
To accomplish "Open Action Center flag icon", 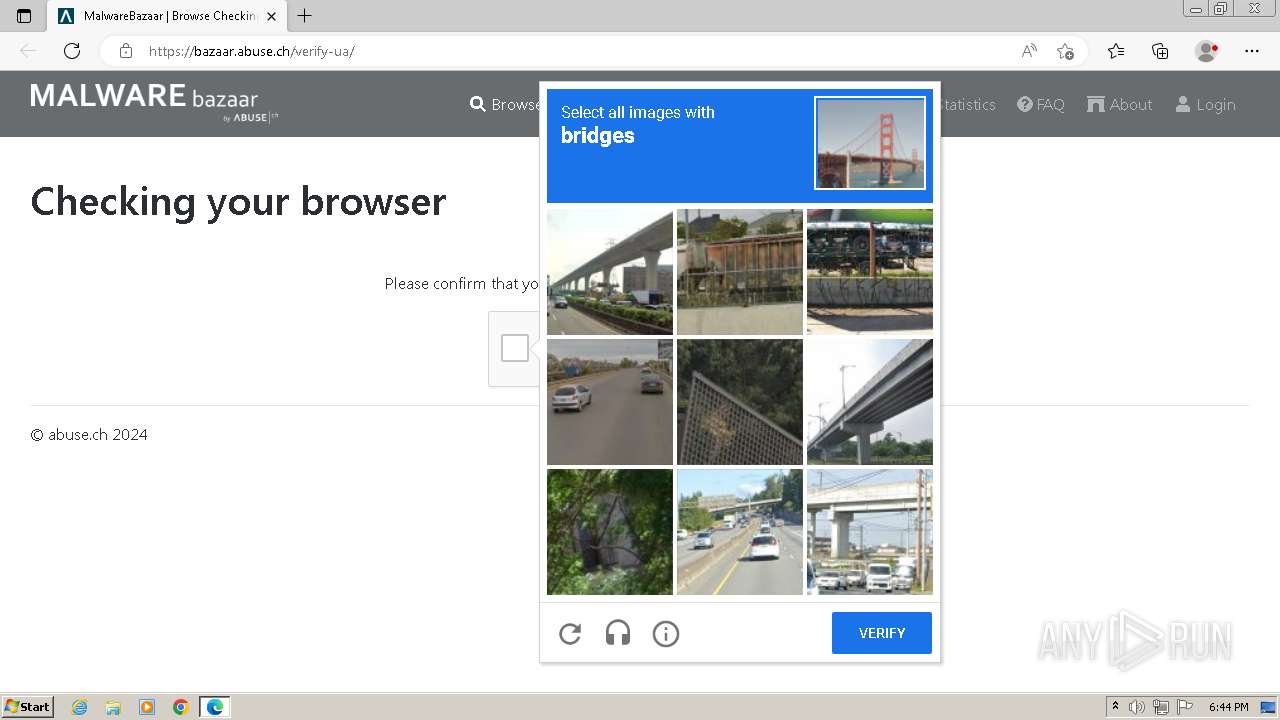I will (1185, 707).
